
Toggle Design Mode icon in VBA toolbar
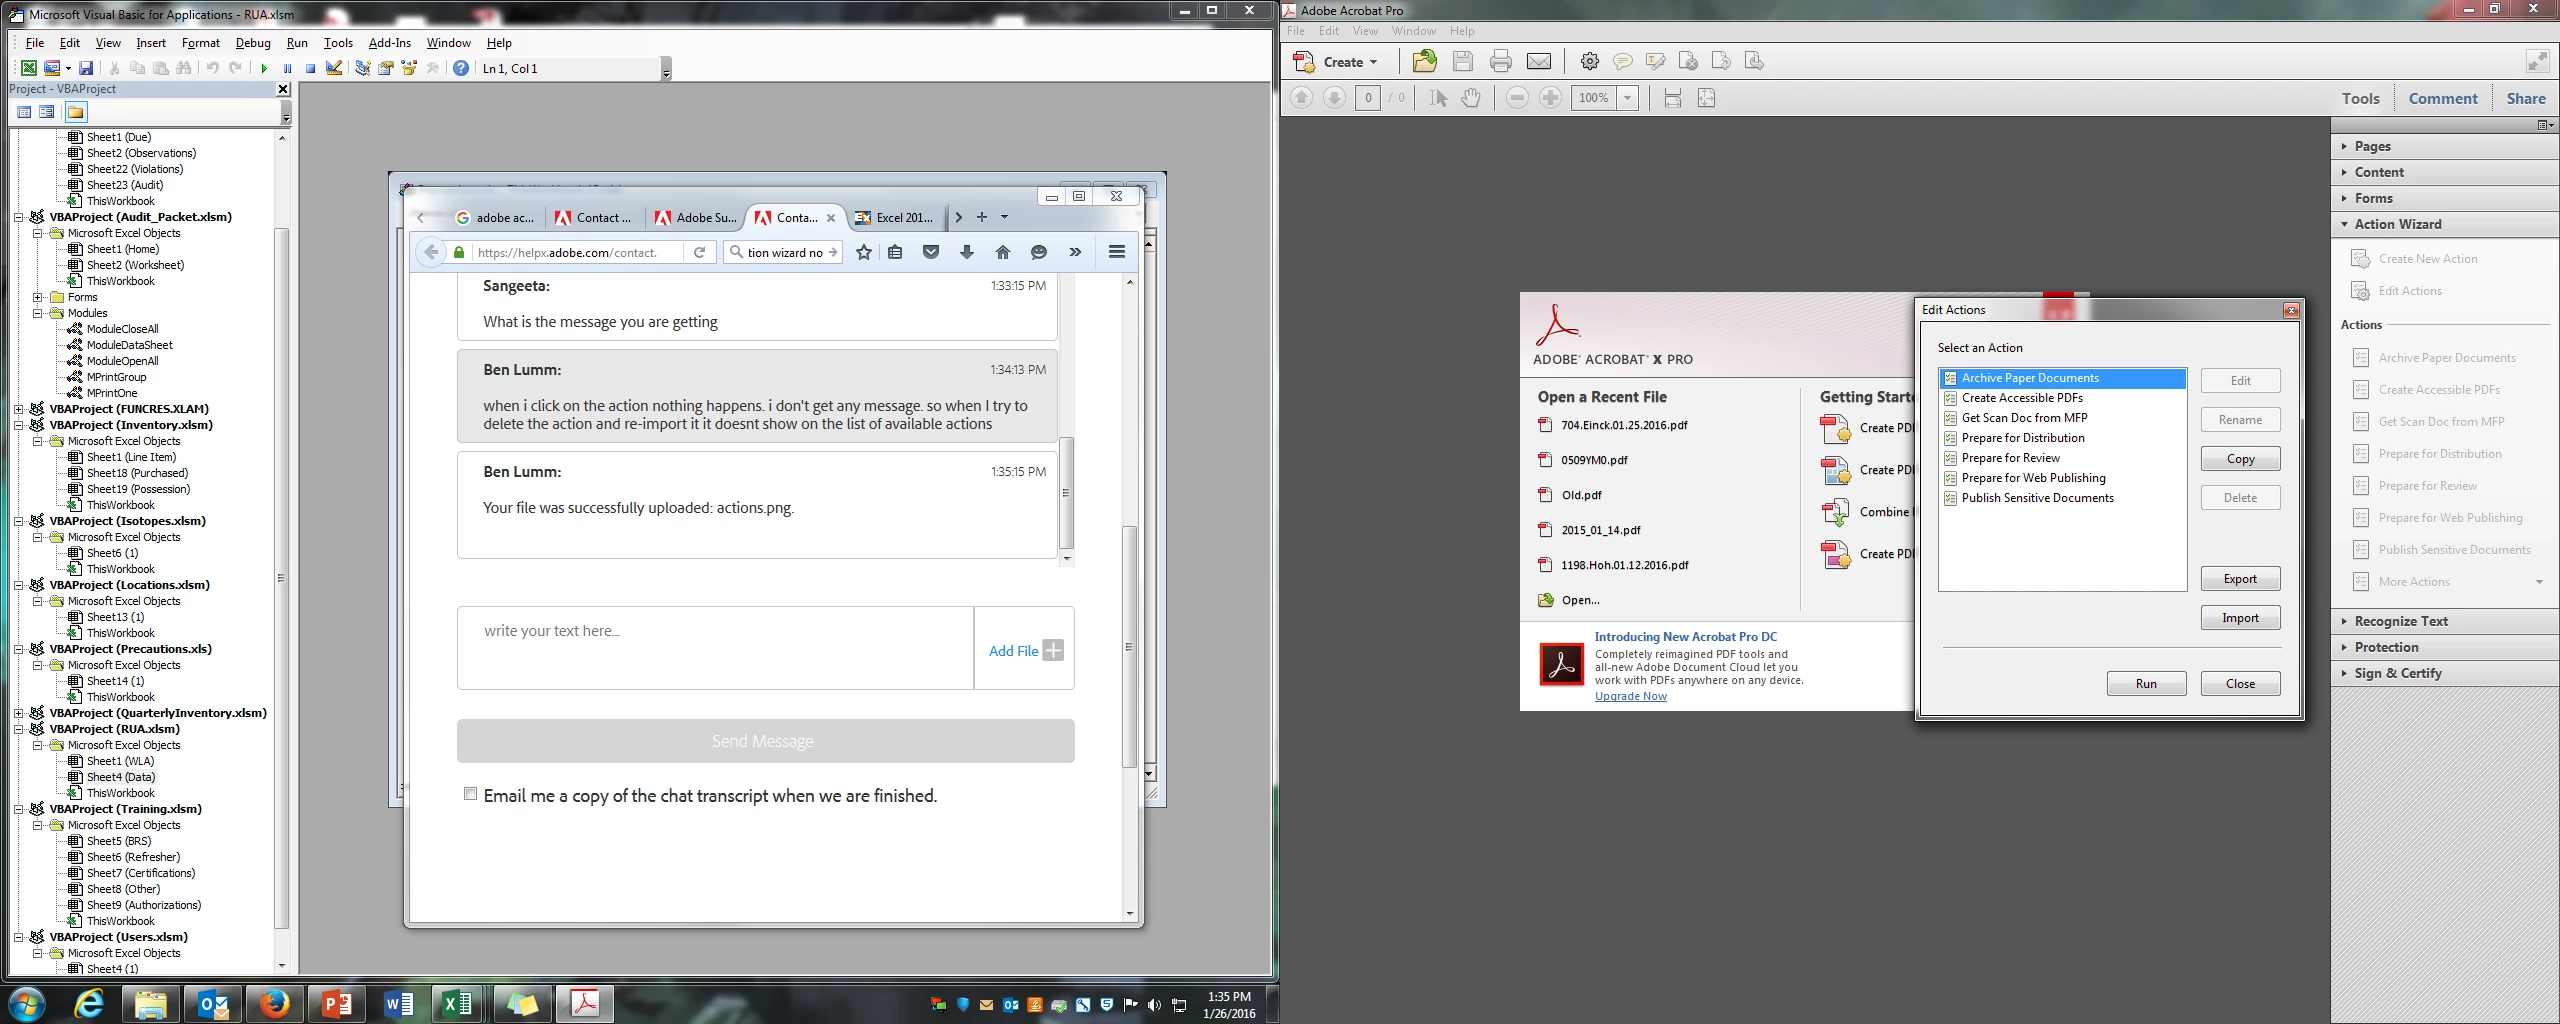coord(334,68)
